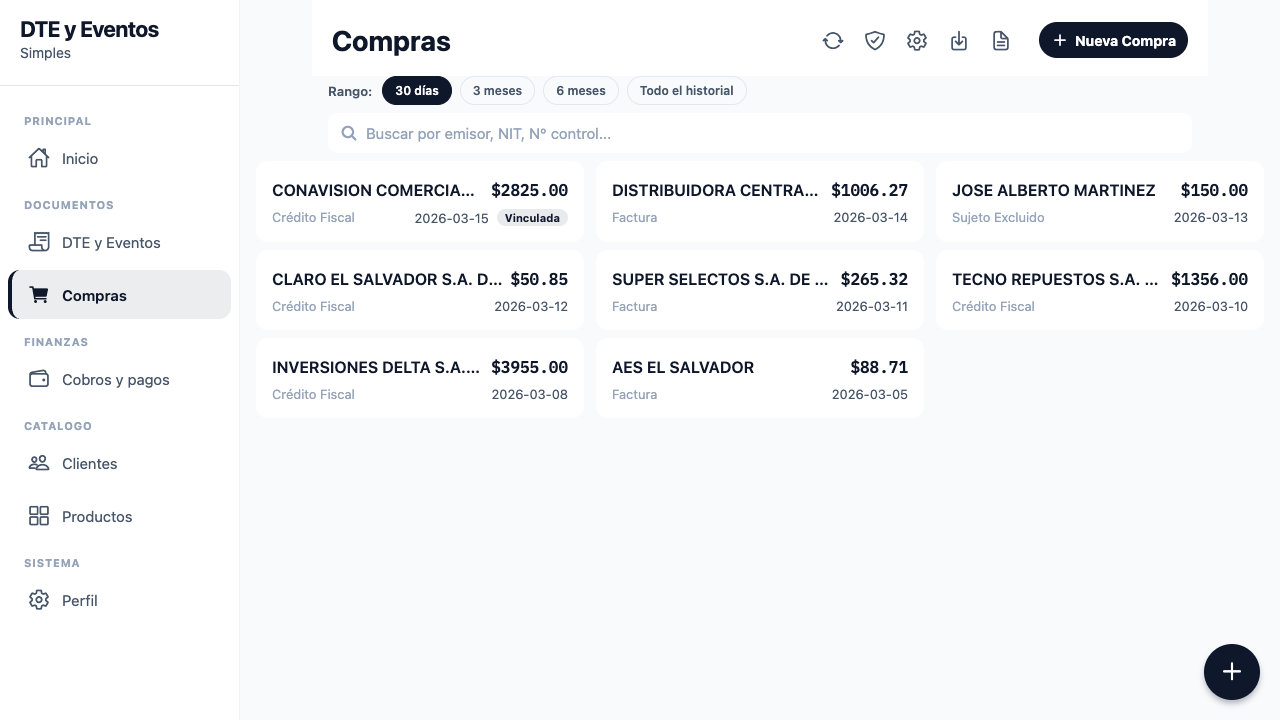
Task: Open the settings gear icon in header
Action: (x=917, y=40)
